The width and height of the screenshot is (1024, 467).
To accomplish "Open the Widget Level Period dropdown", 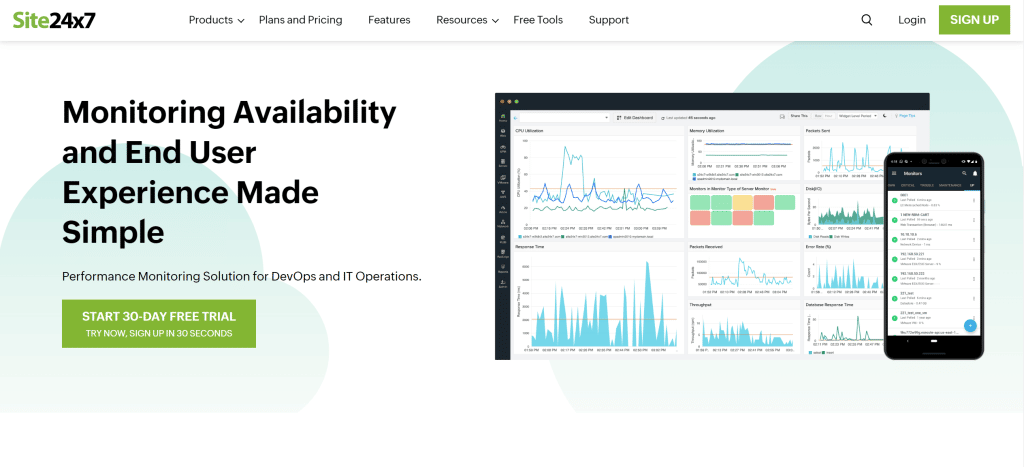I will (857, 116).
